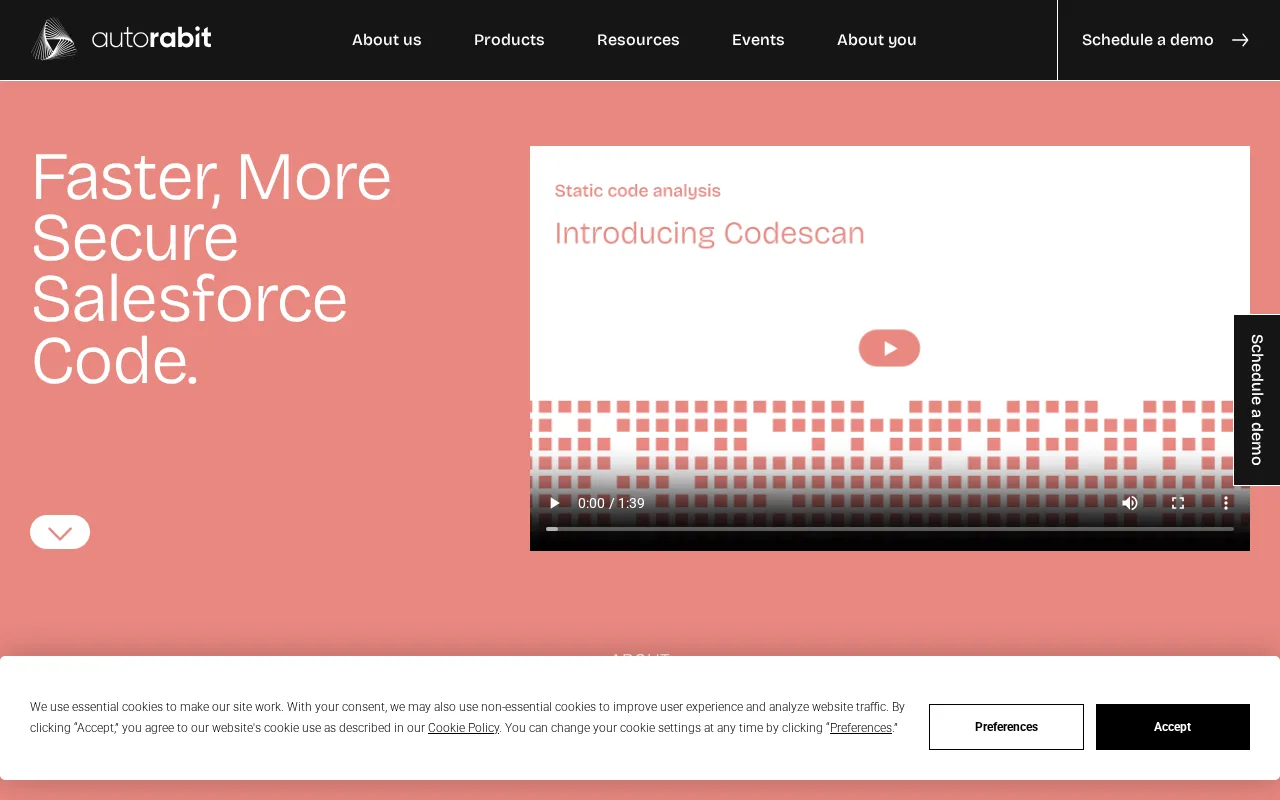The image size is (1280, 800).
Task: Mute the video with the speaker icon
Action: [1130, 503]
